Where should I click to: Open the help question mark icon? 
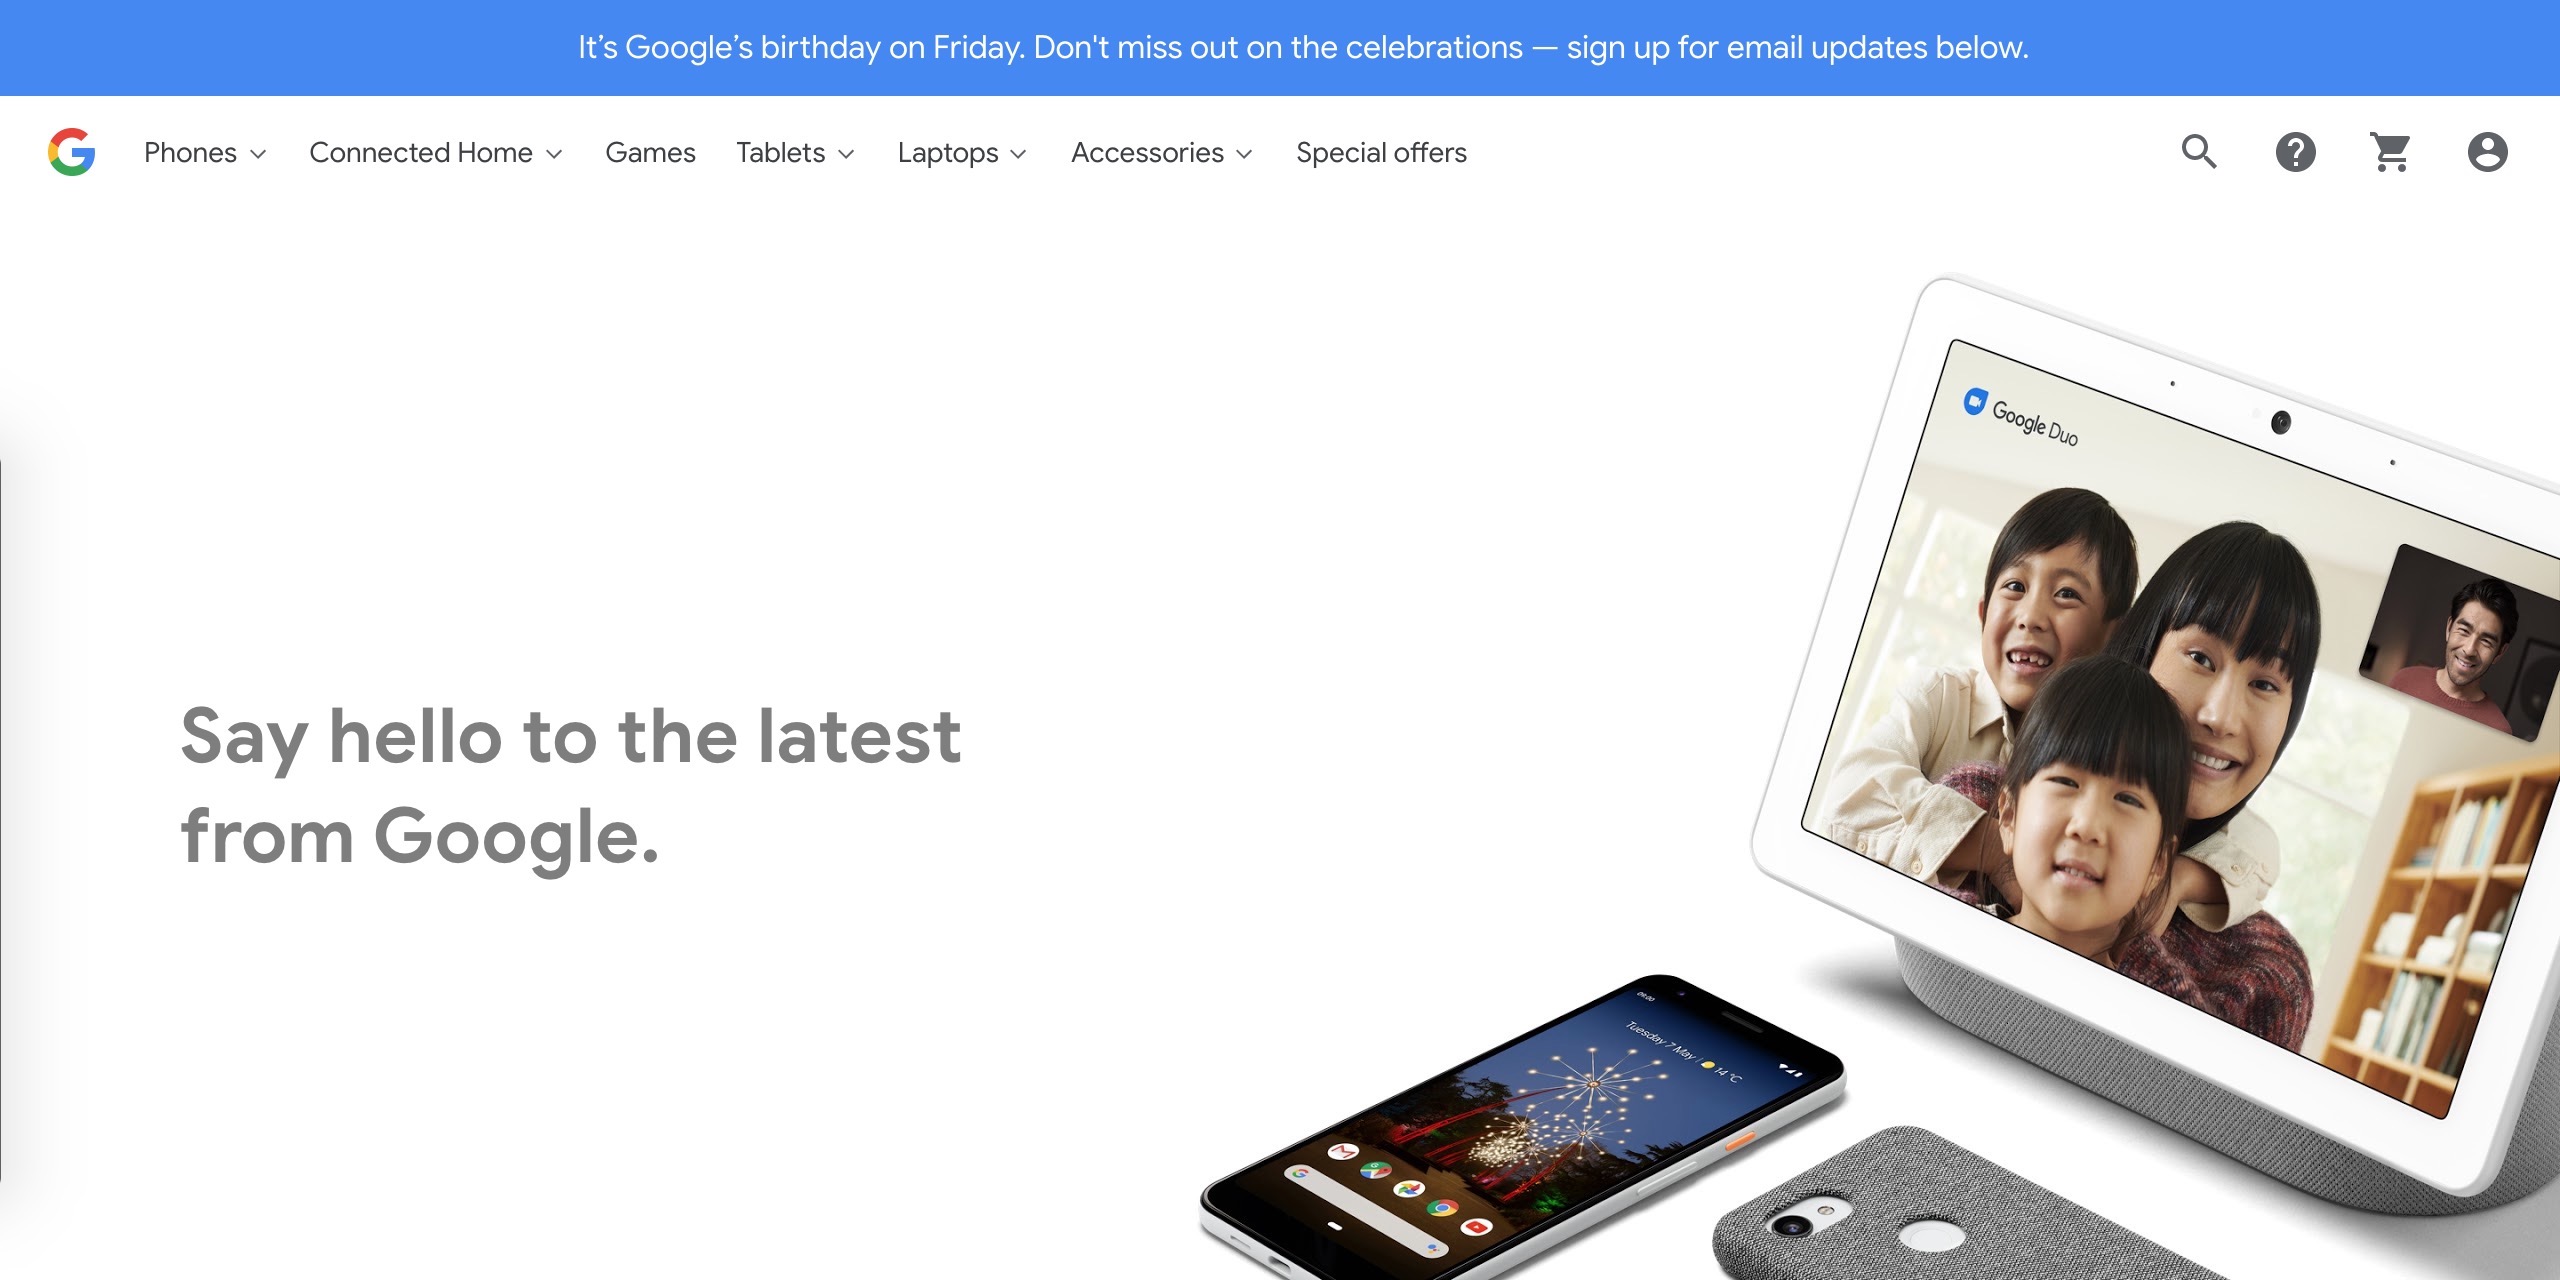pos(2295,152)
